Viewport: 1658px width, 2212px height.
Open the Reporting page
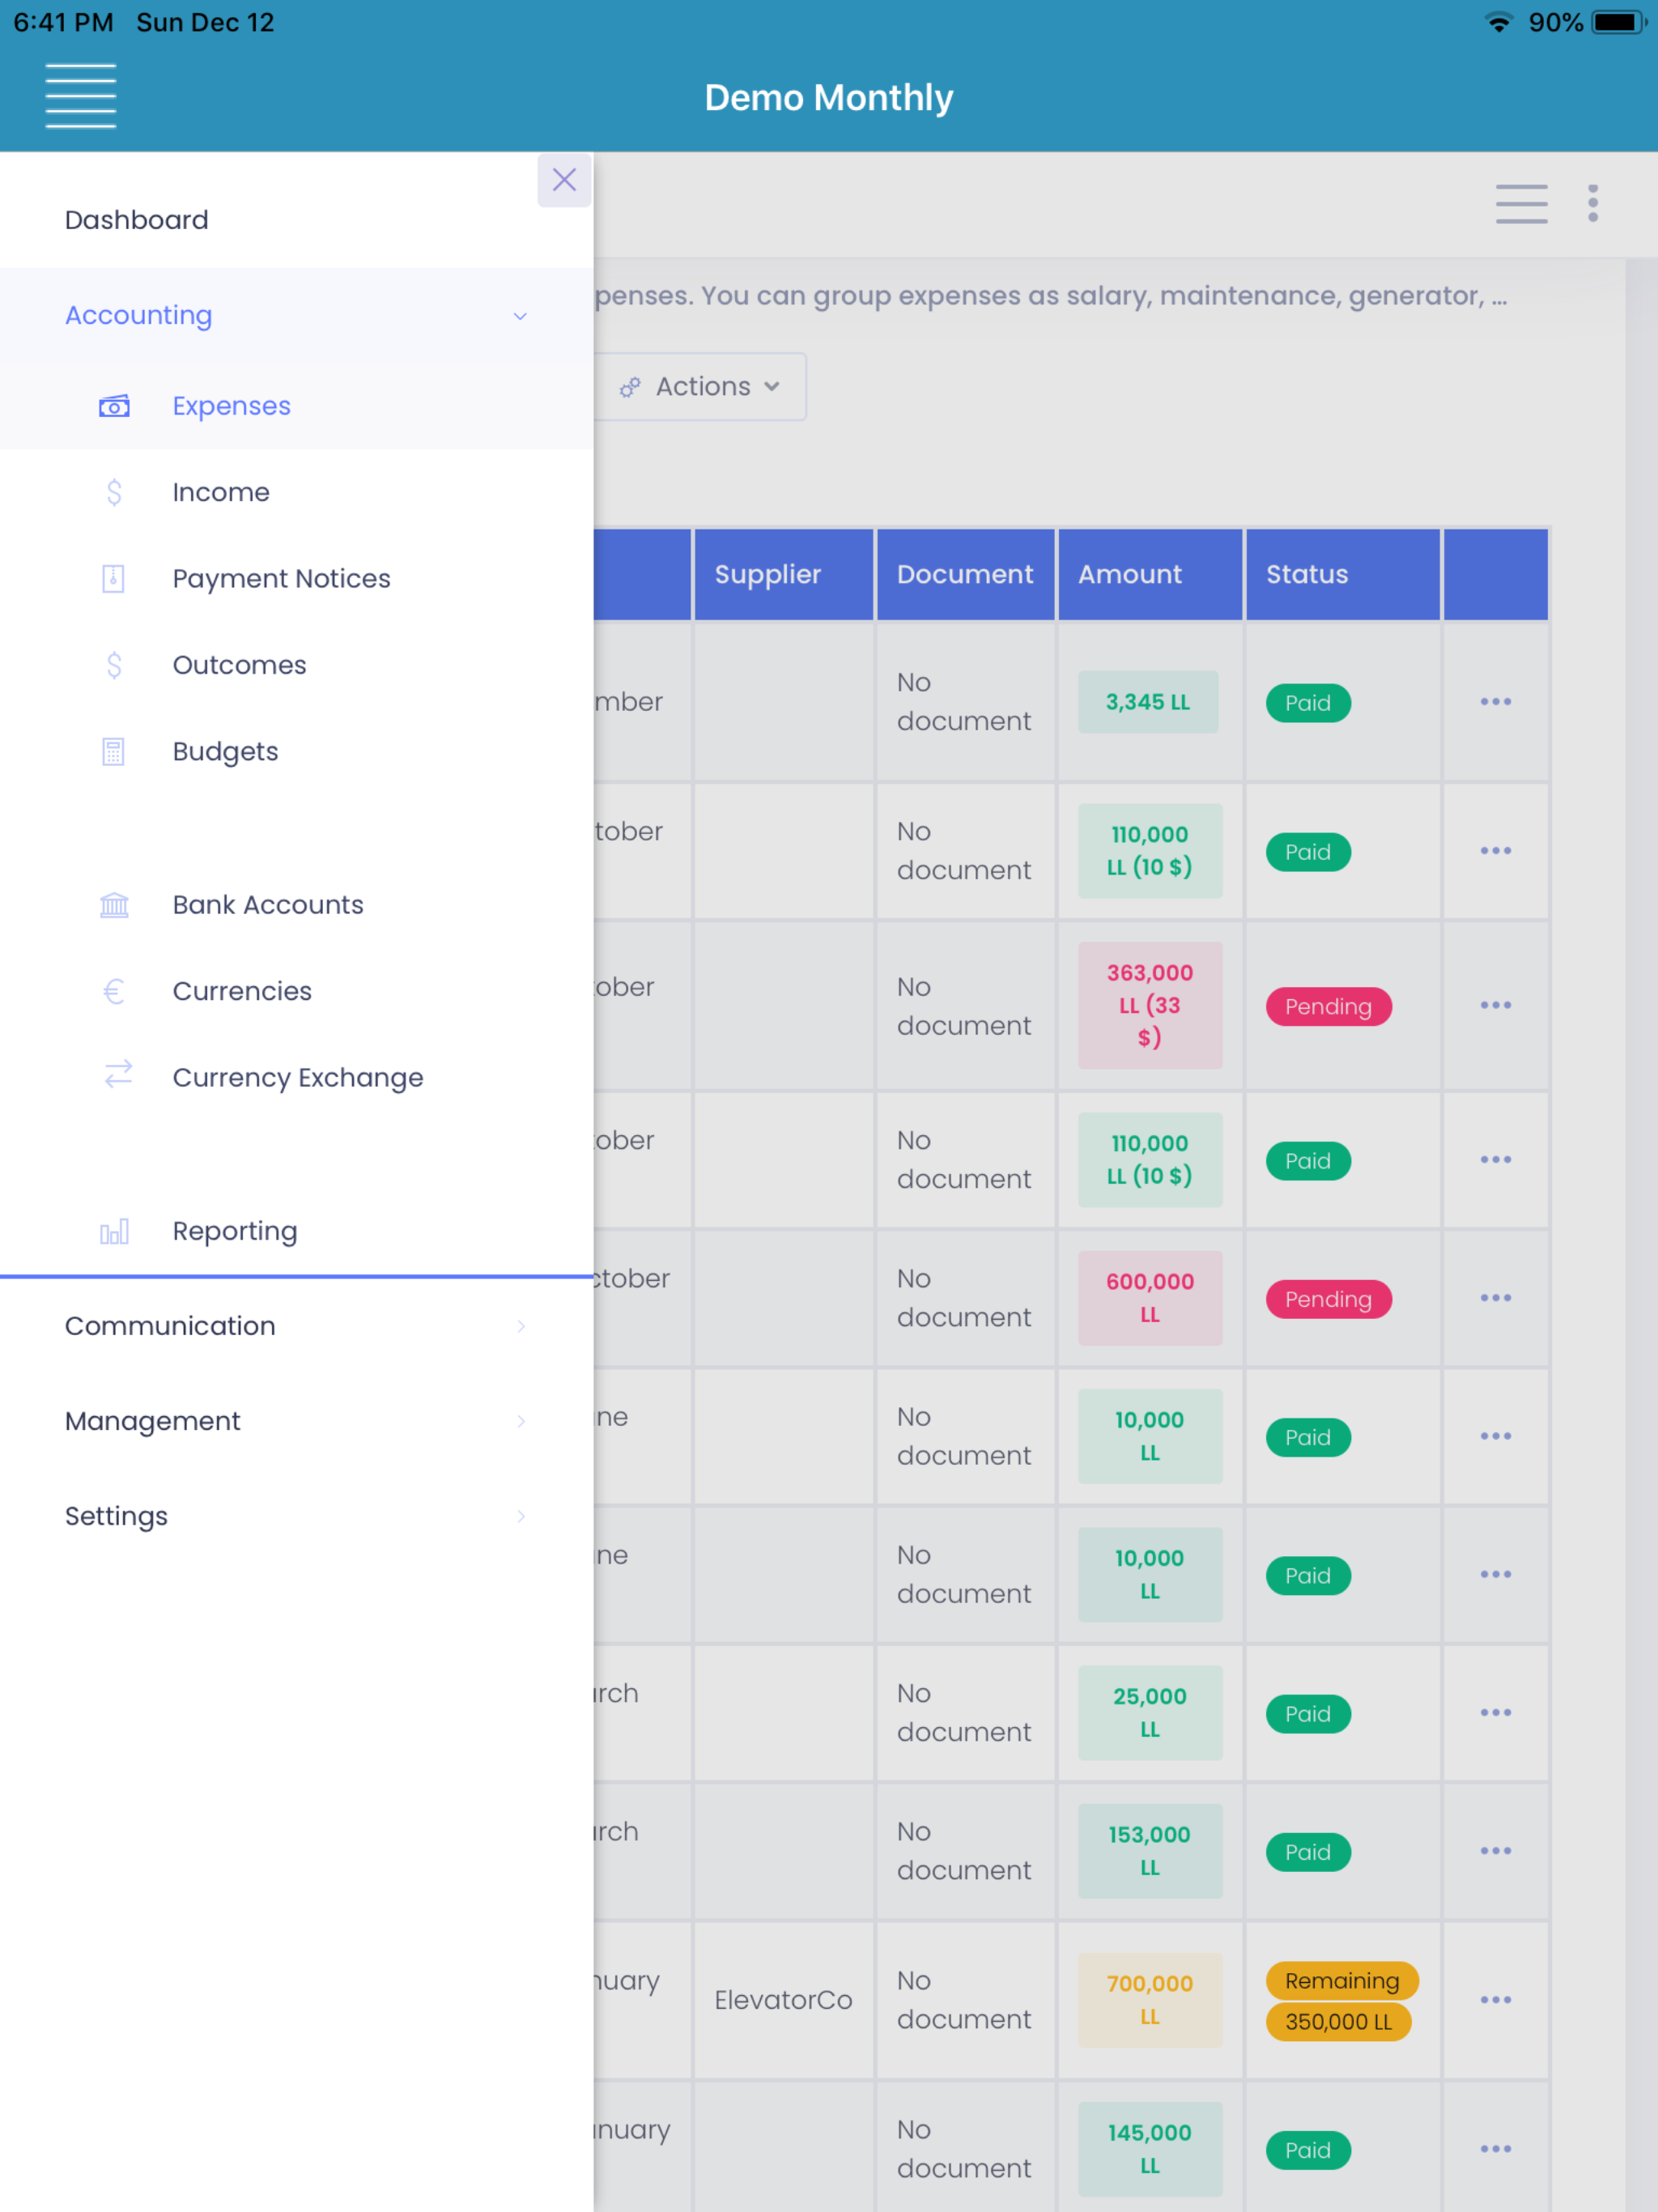(x=296, y=1231)
